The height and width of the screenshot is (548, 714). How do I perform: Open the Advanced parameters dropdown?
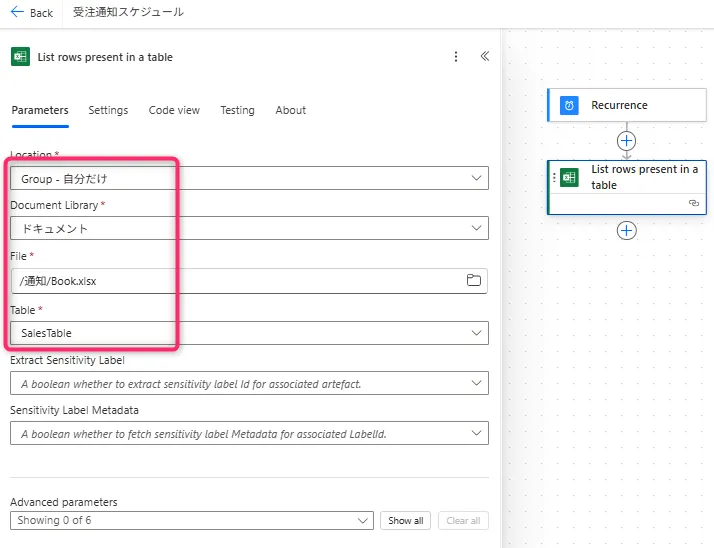tap(363, 520)
